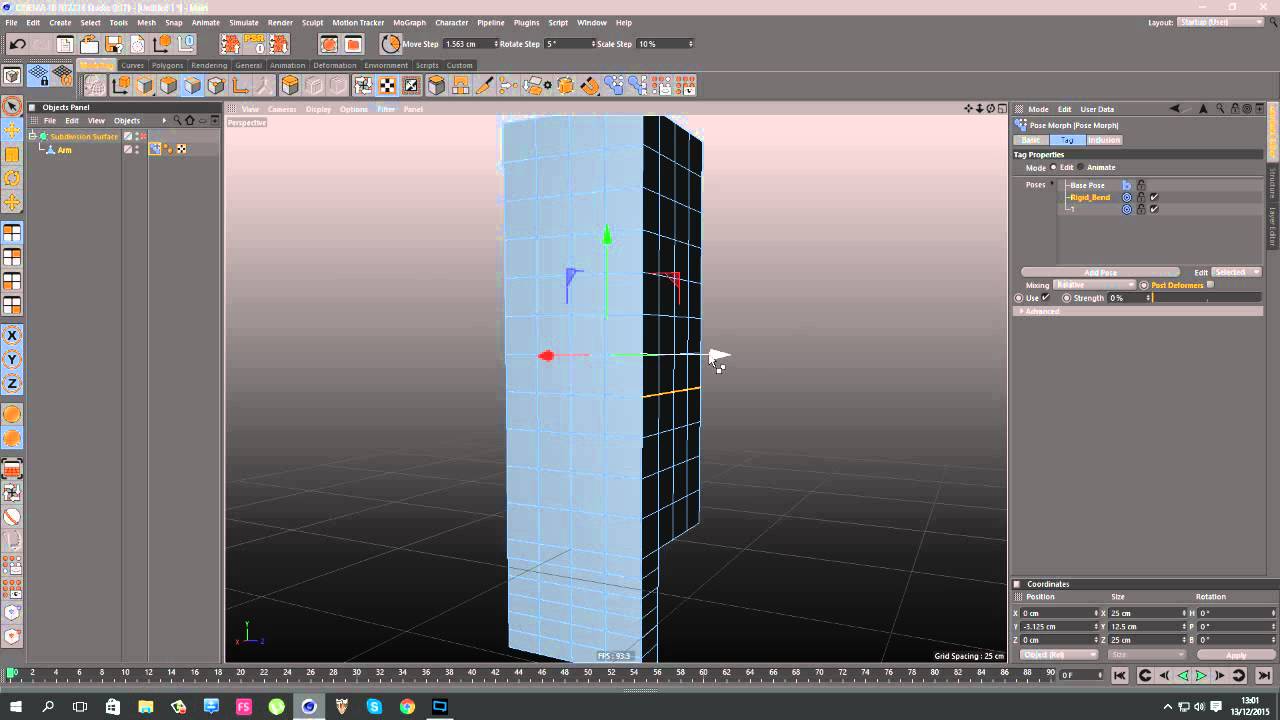Open Skype from the Windows taskbar
This screenshot has width=1280, height=720.
[x=374, y=707]
